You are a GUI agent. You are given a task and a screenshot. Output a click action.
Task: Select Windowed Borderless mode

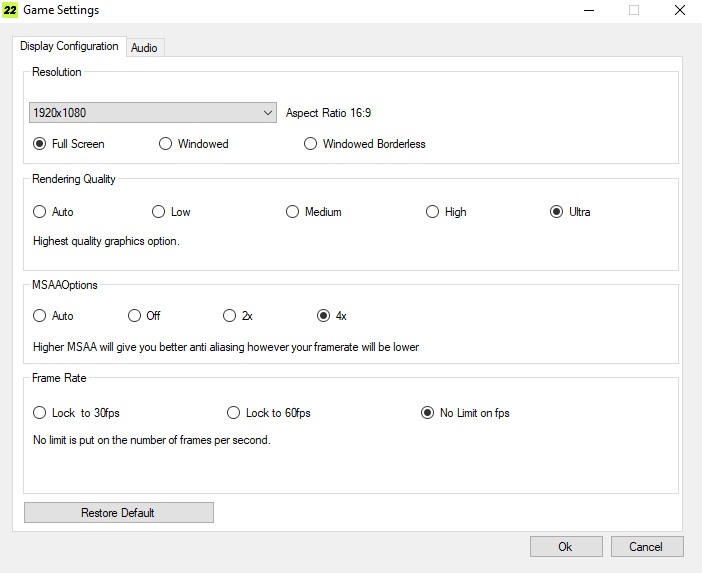311,144
